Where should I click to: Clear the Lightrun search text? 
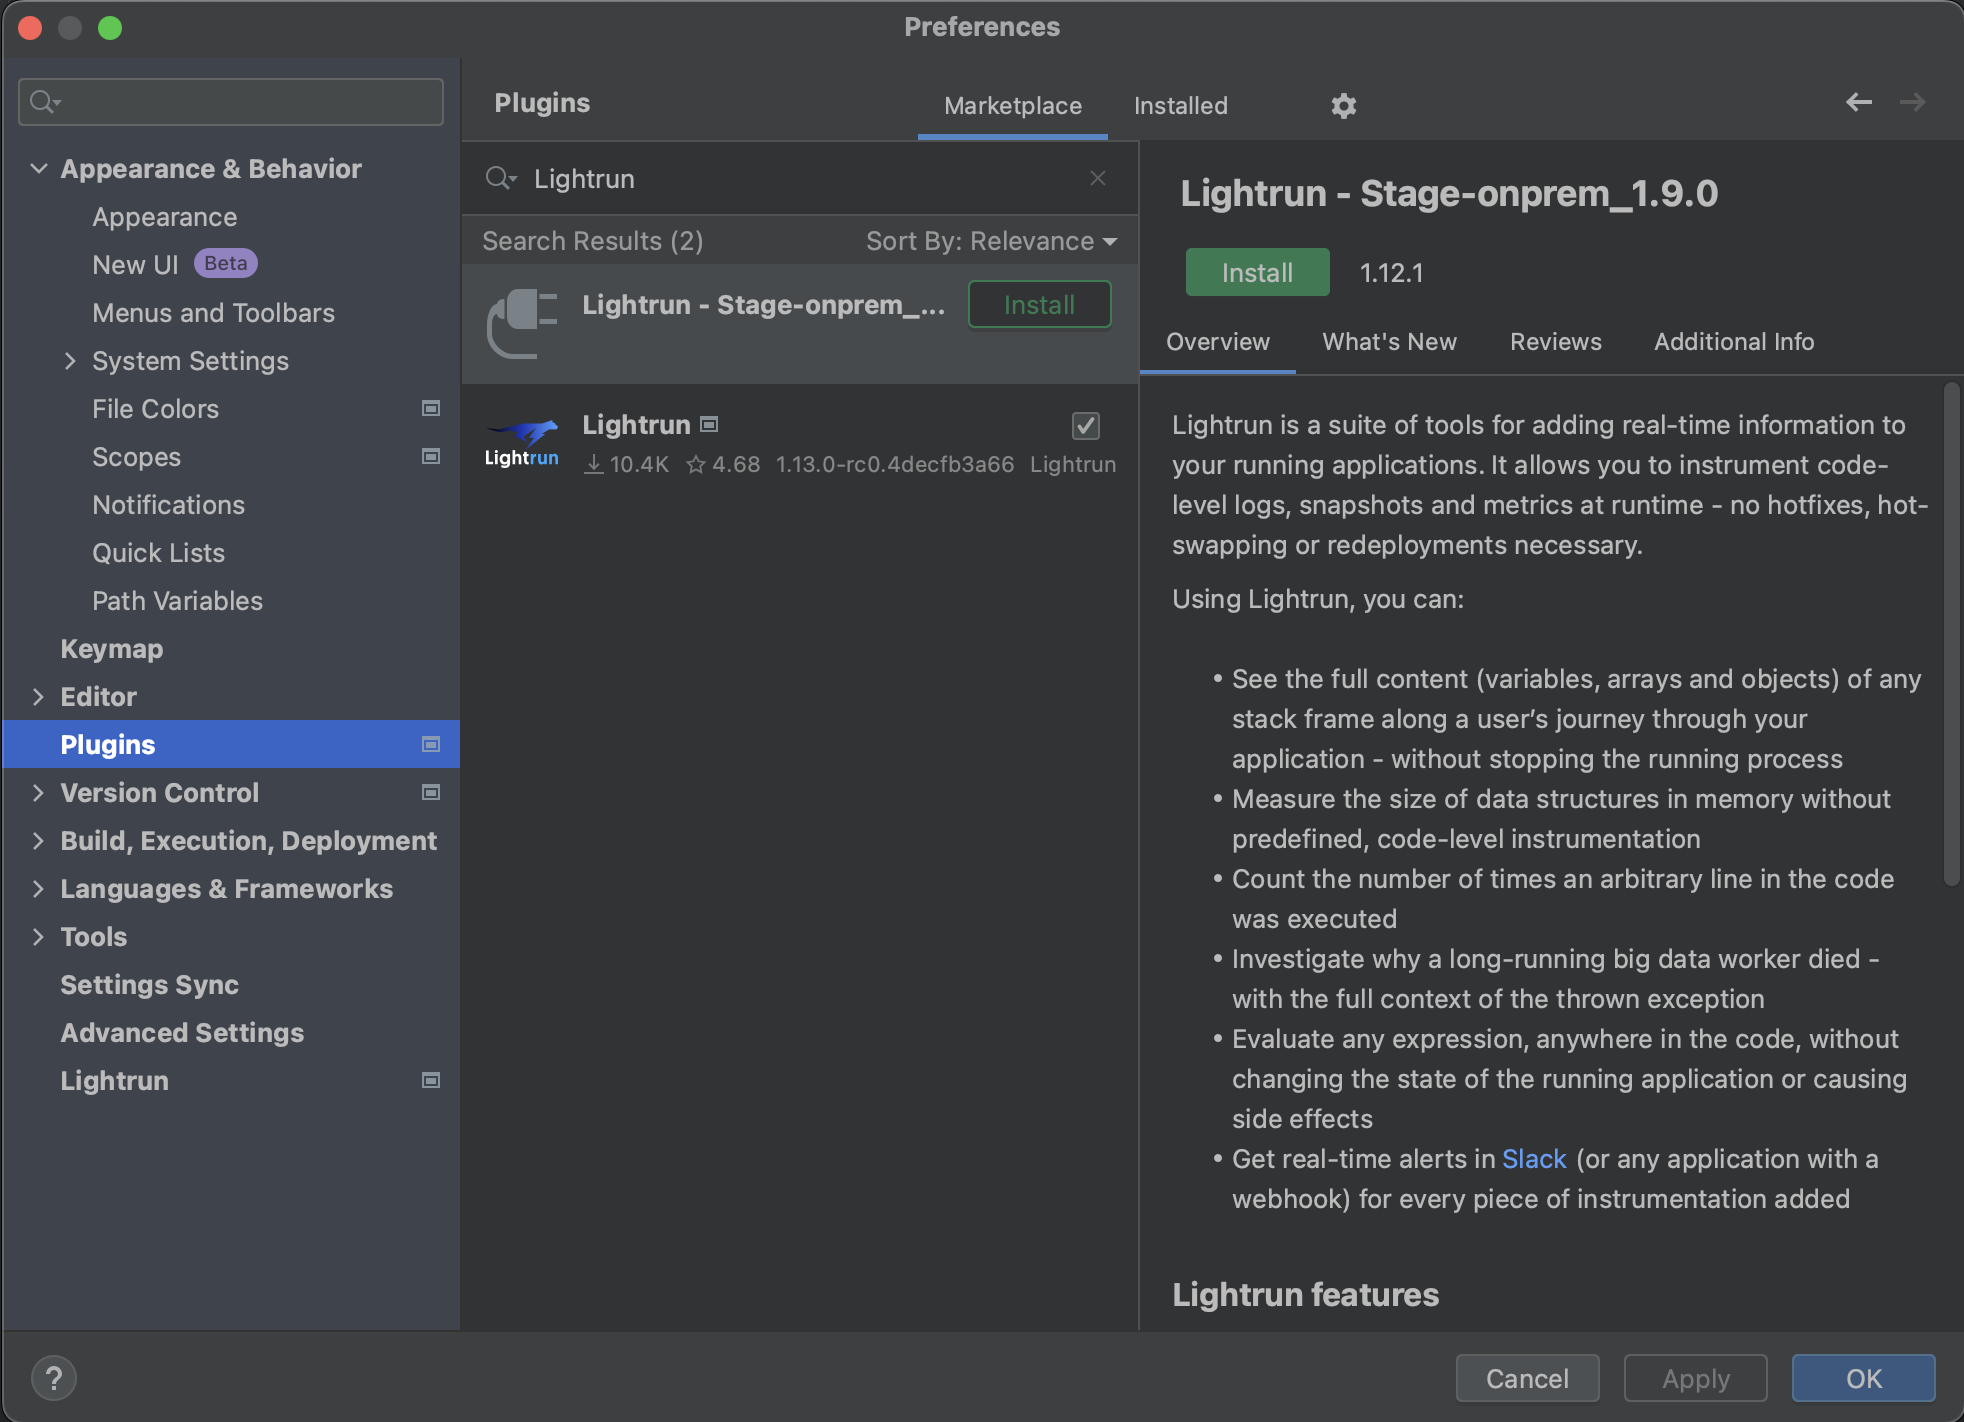coord(1097,178)
